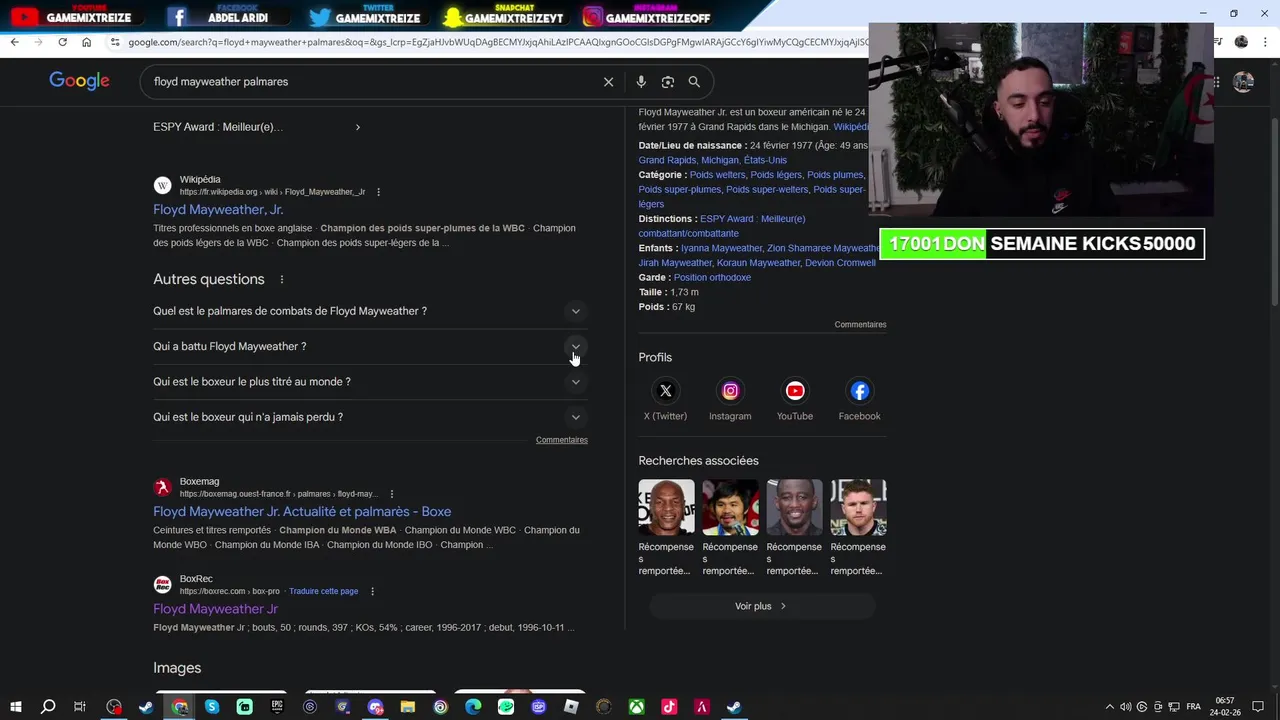Open Skype from taskbar
The height and width of the screenshot is (720, 1280).
click(x=212, y=707)
